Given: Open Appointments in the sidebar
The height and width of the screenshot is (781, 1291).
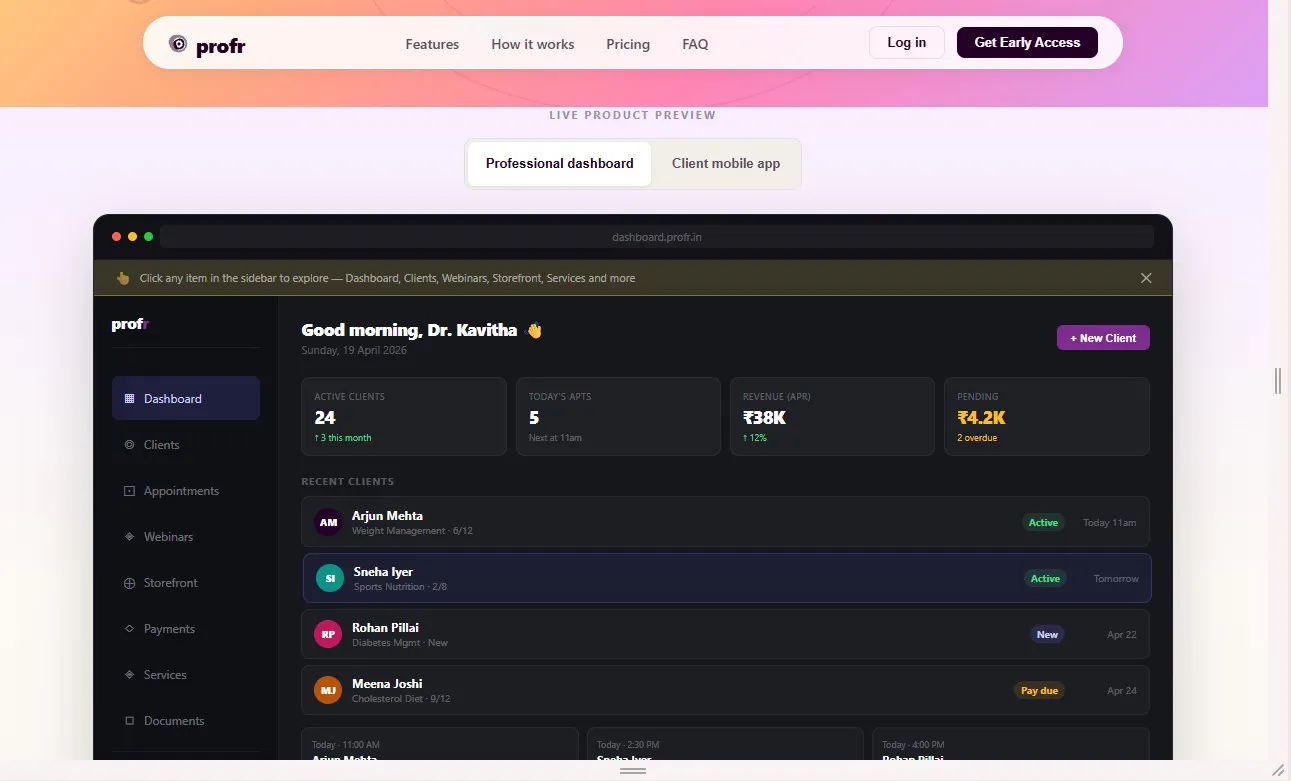Looking at the screenshot, I should [x=186, y=491].
